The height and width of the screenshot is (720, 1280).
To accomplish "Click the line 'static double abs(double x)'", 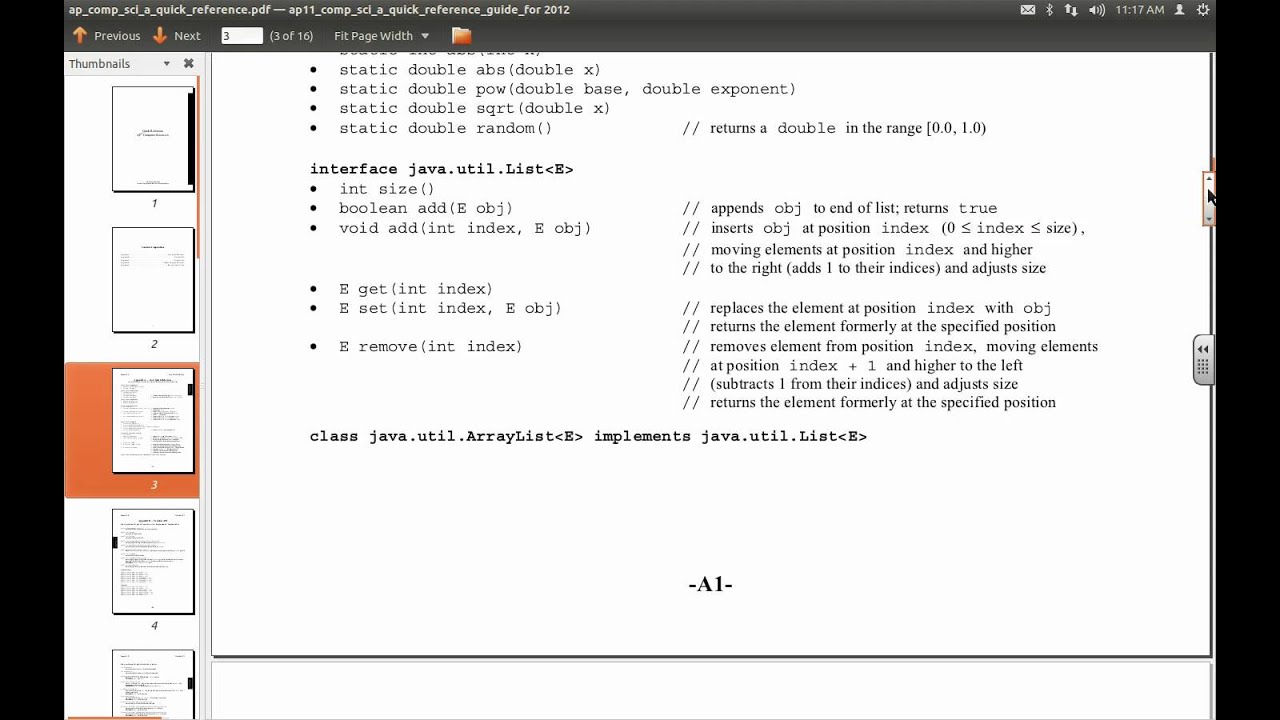I will click(x=470, y=70).
